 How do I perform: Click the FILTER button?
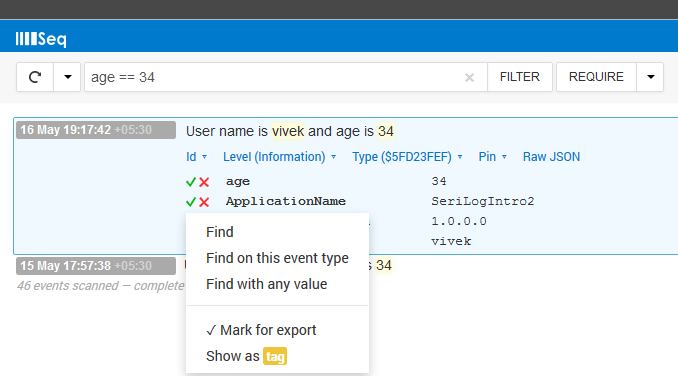(520, 77)
